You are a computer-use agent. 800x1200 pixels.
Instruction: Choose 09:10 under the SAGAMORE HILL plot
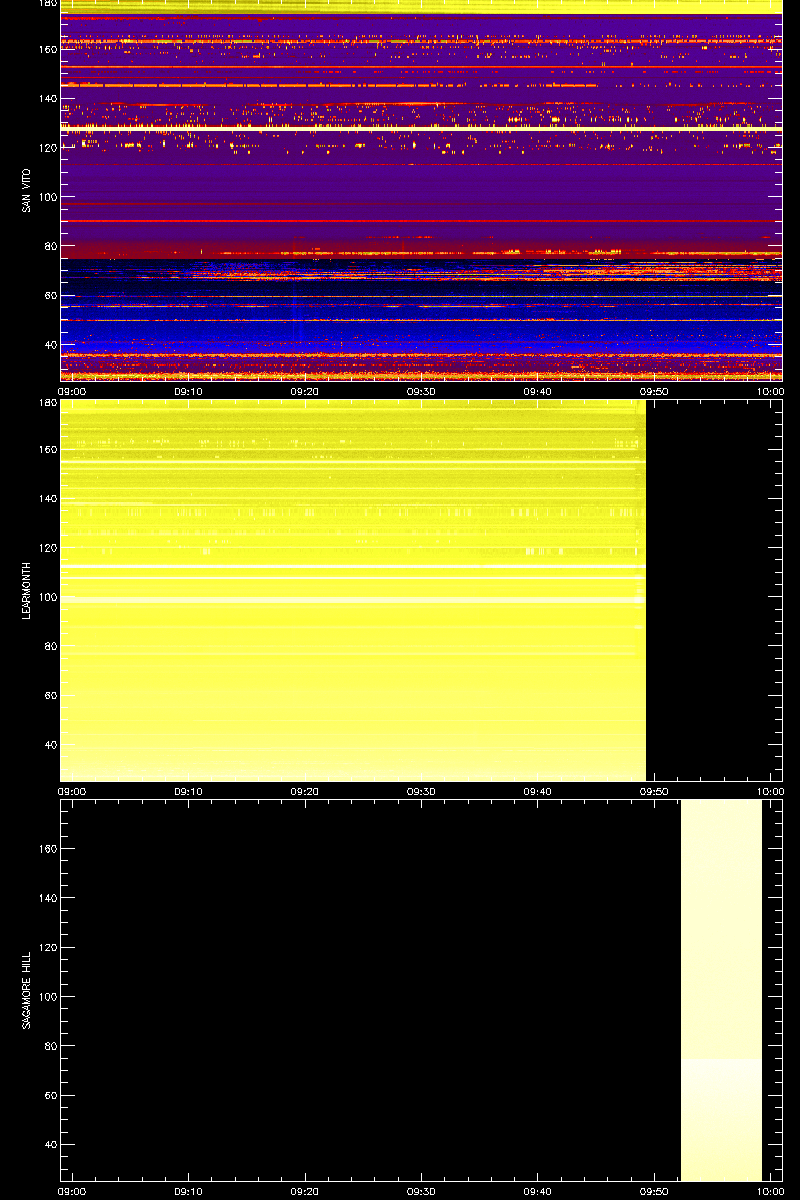click(189, 1192)
